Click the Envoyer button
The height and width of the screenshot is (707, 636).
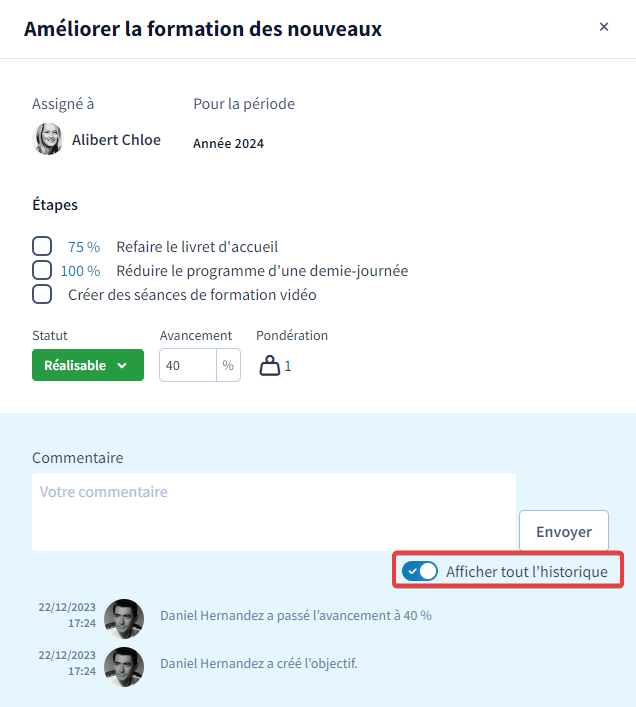[564, 531]
